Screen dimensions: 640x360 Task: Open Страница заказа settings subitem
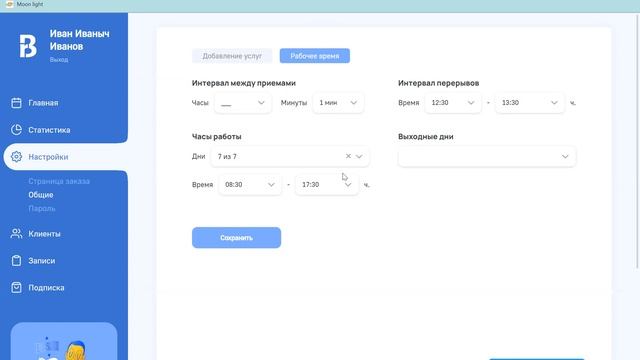point(59,181)
